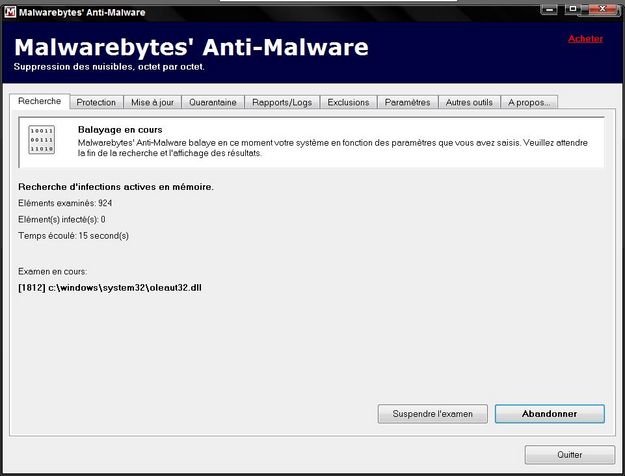Click the text Recherche d'infections actives en mémoire
The height and width of the screenshot is (476, 625).
(x=116, y=187)
